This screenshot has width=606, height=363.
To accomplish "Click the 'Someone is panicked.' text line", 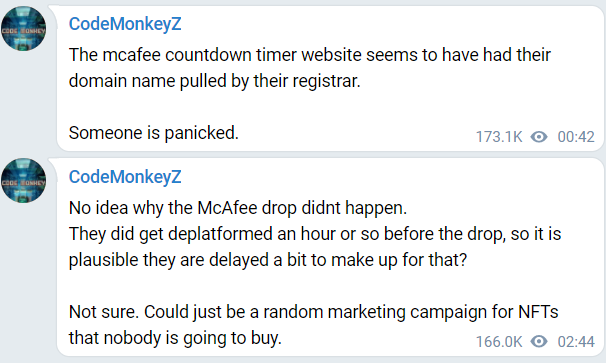I will [x=153, y=133].
